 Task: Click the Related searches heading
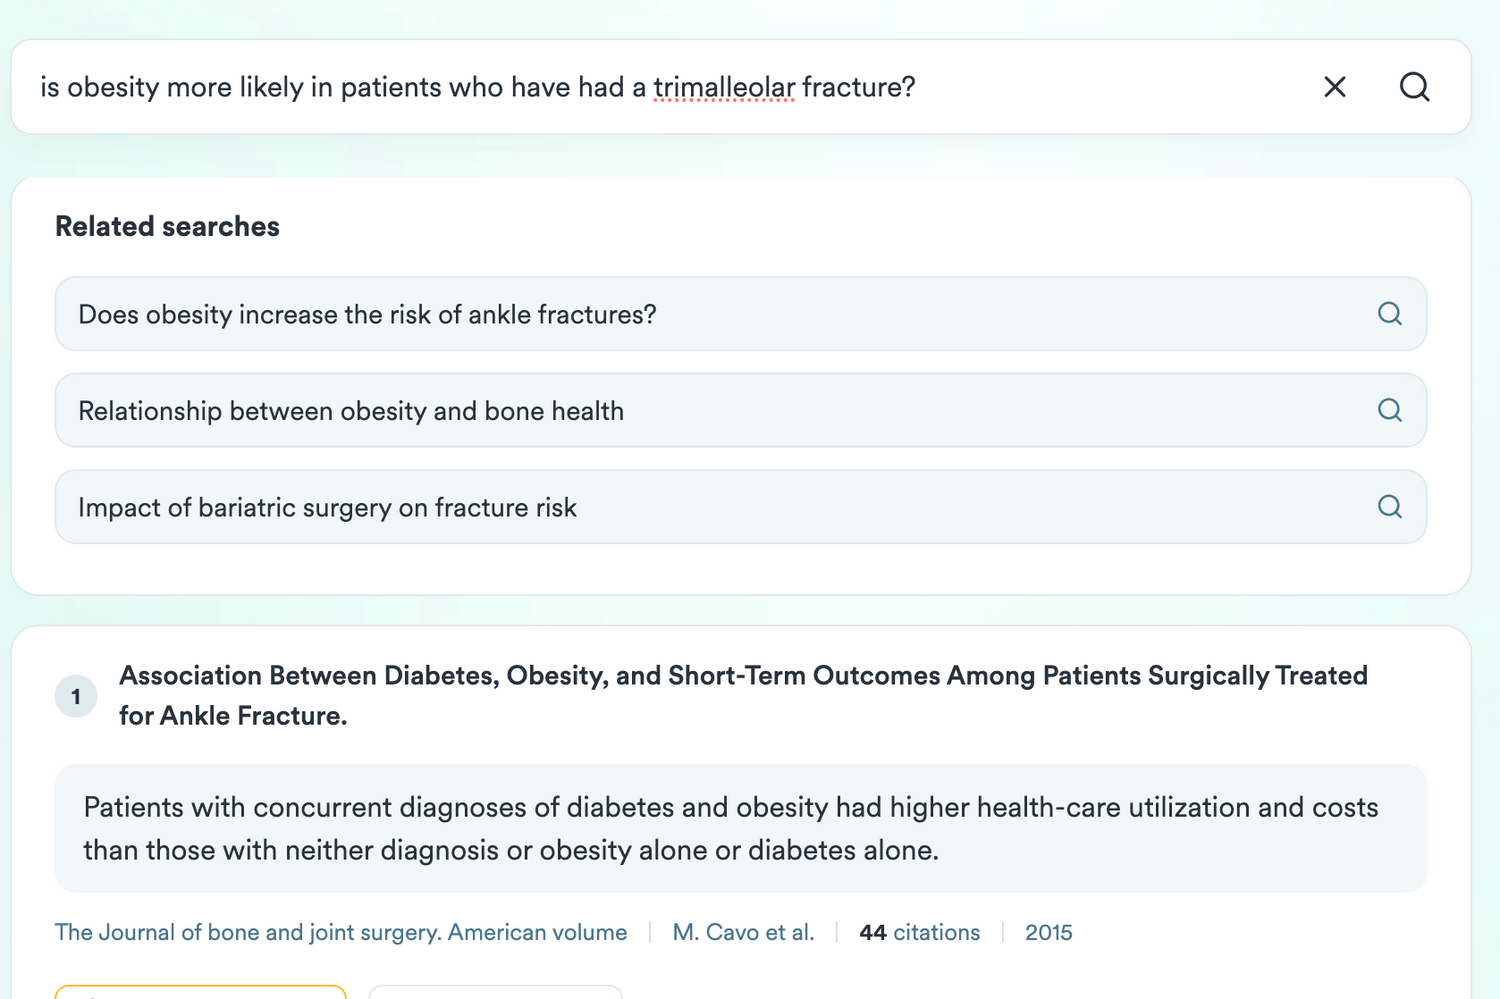click(x=167, y=227)
